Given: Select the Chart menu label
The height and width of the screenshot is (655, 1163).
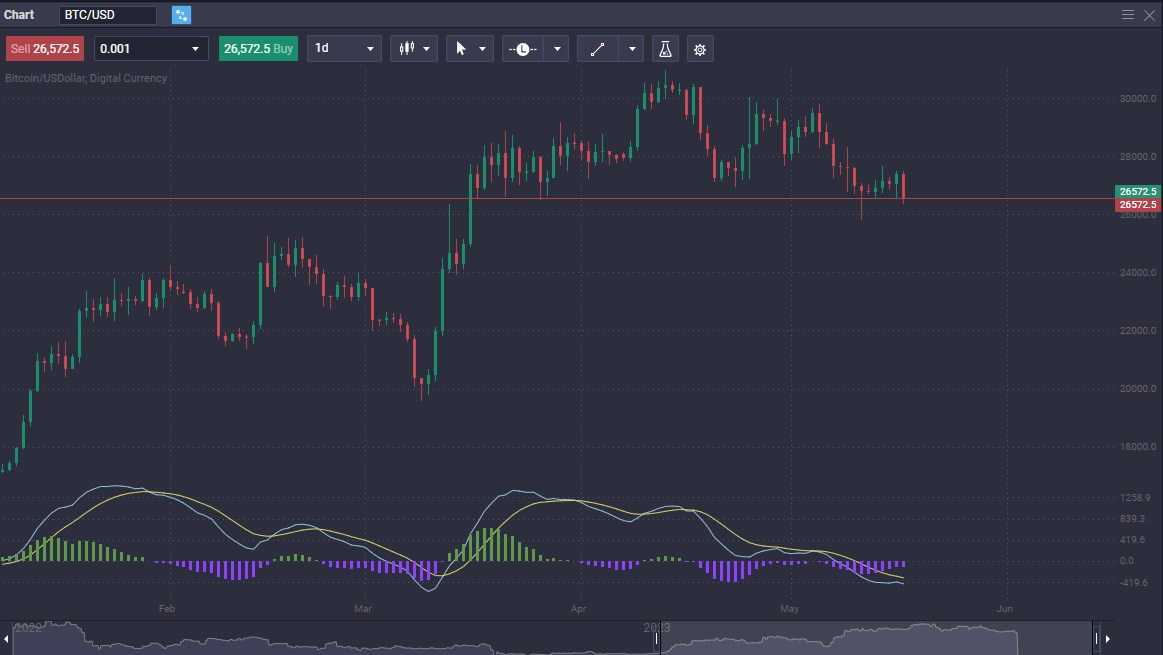Looking at the screenshot, I should [x=20, y=14].
